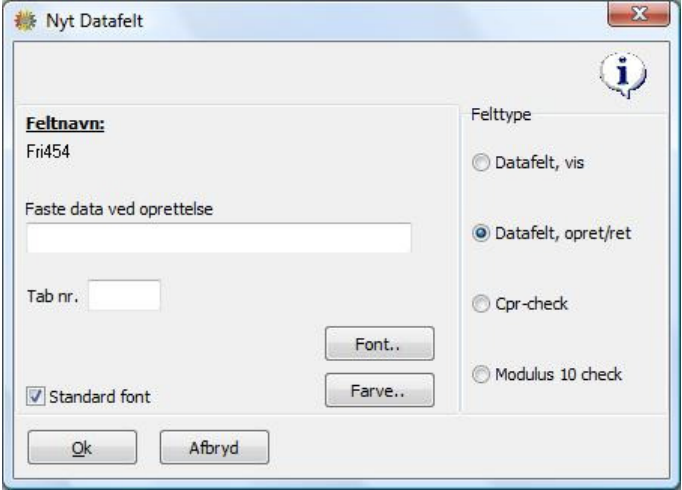Enable the Modulus 10 check option
The width and height of the screenshot is (682, 490).
[481, 374]
